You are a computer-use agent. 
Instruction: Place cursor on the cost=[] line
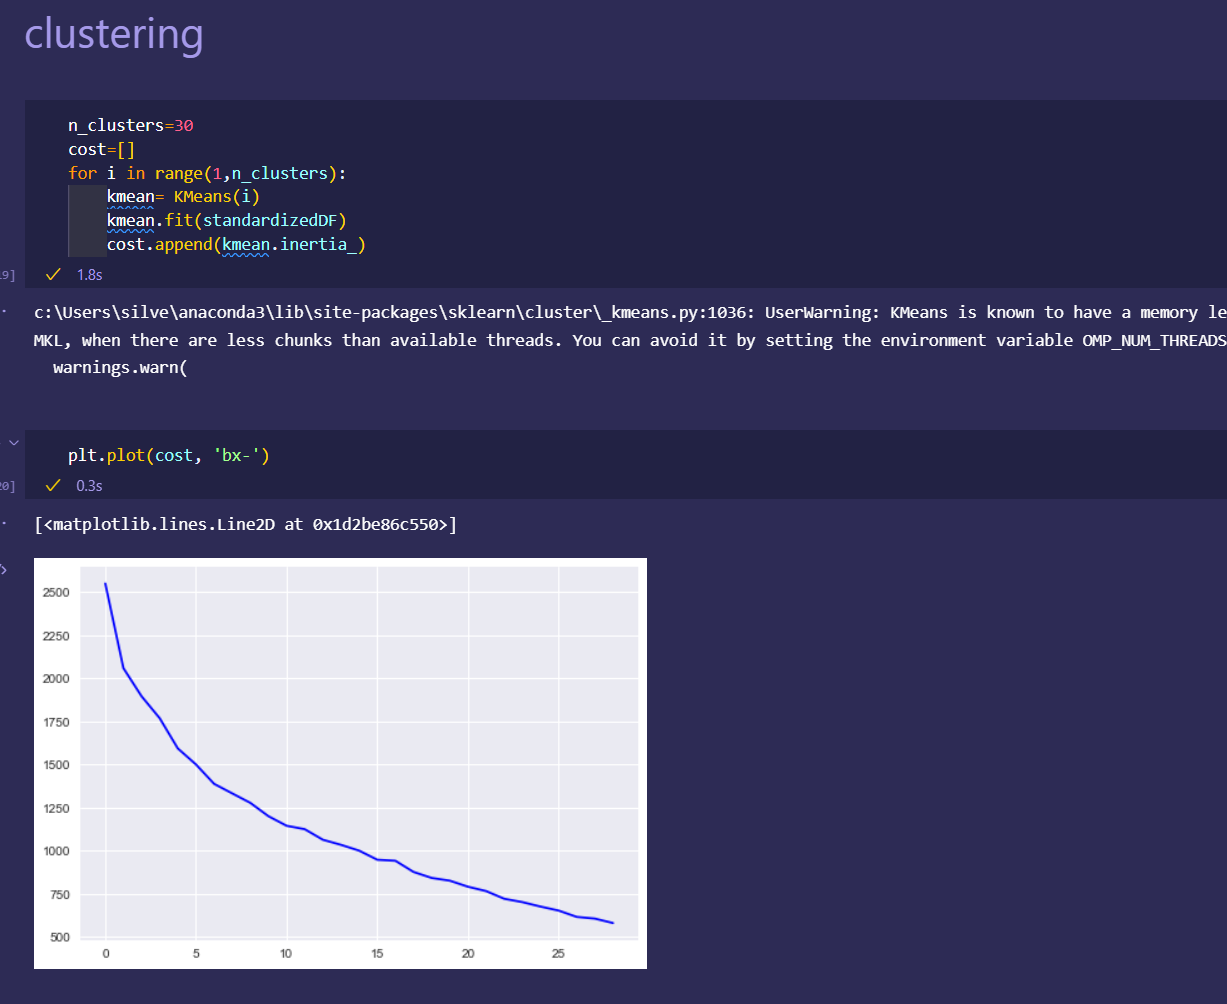click(x=101, y=149)
